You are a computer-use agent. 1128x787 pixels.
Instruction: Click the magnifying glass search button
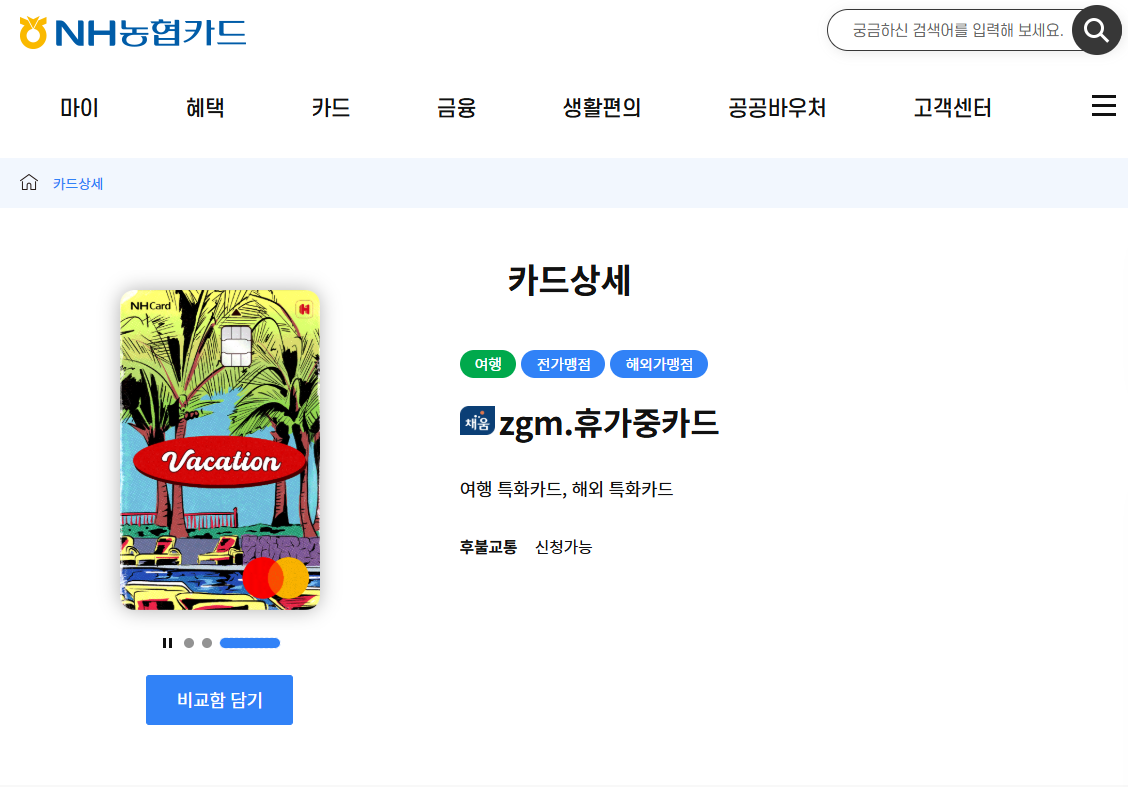(x=1096, y=30)
